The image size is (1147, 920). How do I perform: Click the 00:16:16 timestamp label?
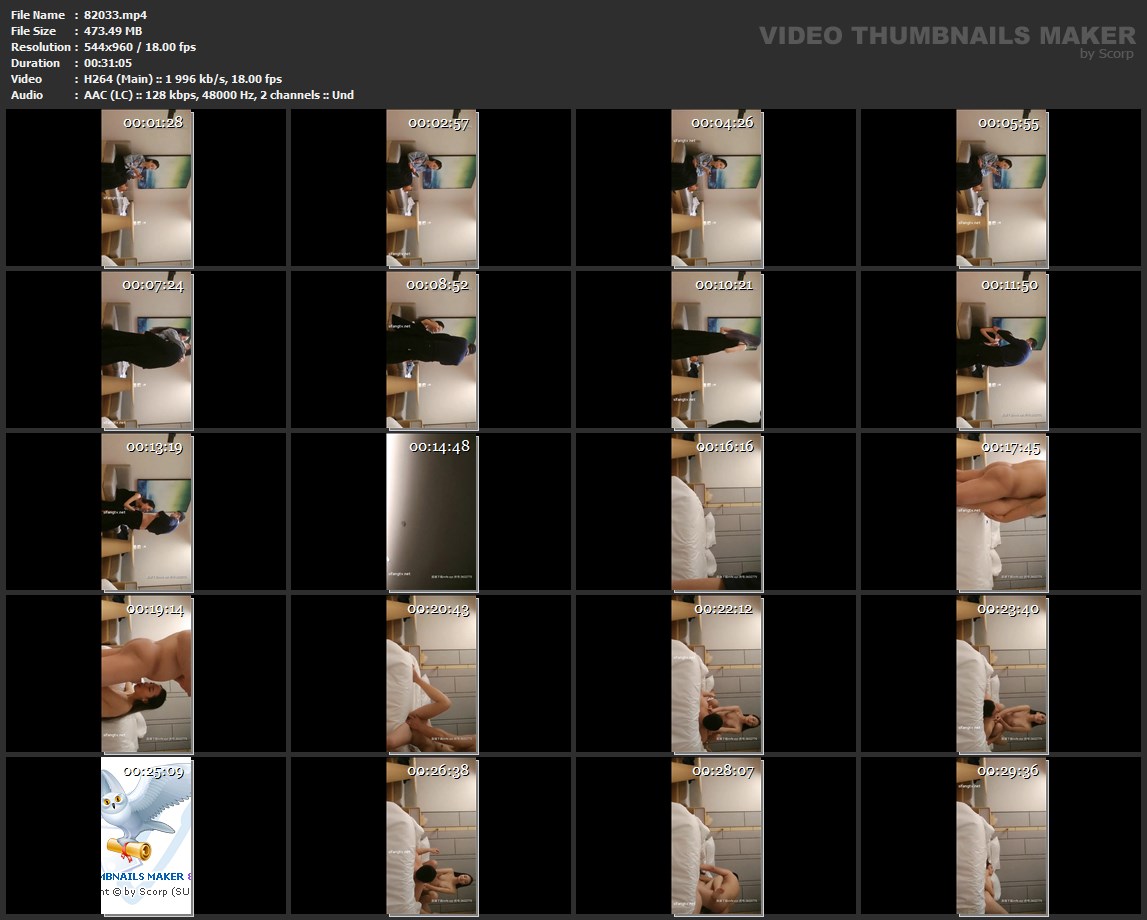724,446
